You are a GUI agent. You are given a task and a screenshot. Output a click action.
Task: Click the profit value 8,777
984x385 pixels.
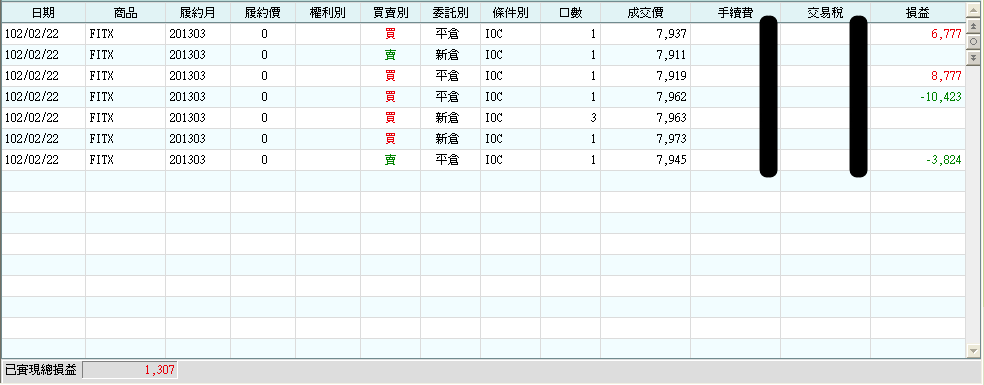point(946,76)
